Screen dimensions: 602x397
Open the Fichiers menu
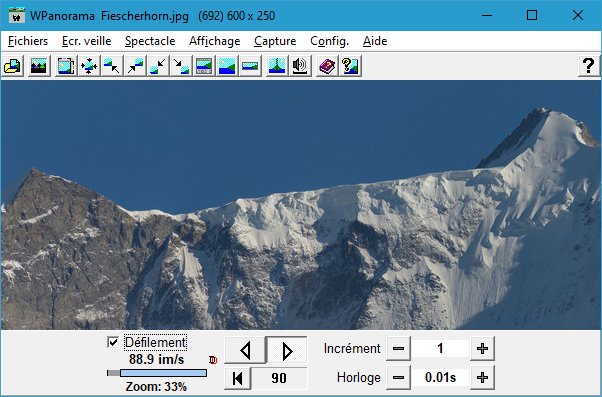pyautogui.click(x=28, y=41)
